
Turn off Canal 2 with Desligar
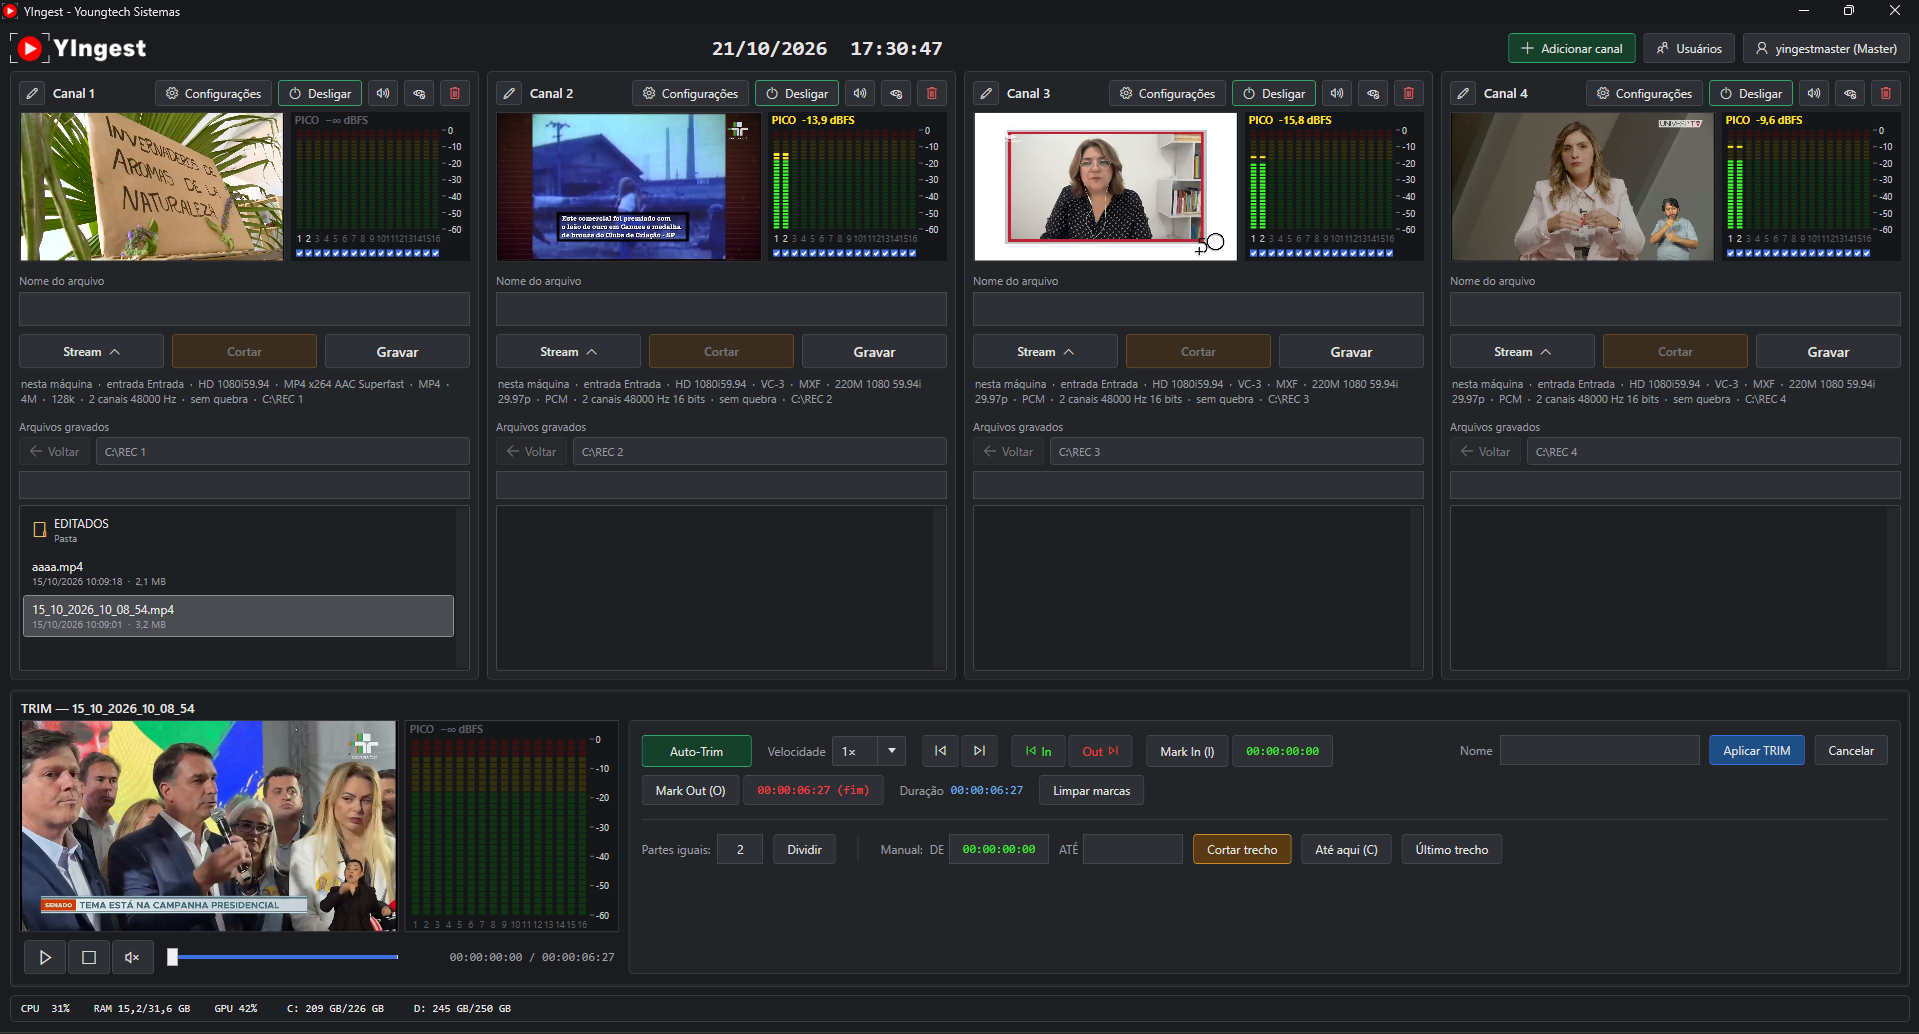click(x=797, y=93)
